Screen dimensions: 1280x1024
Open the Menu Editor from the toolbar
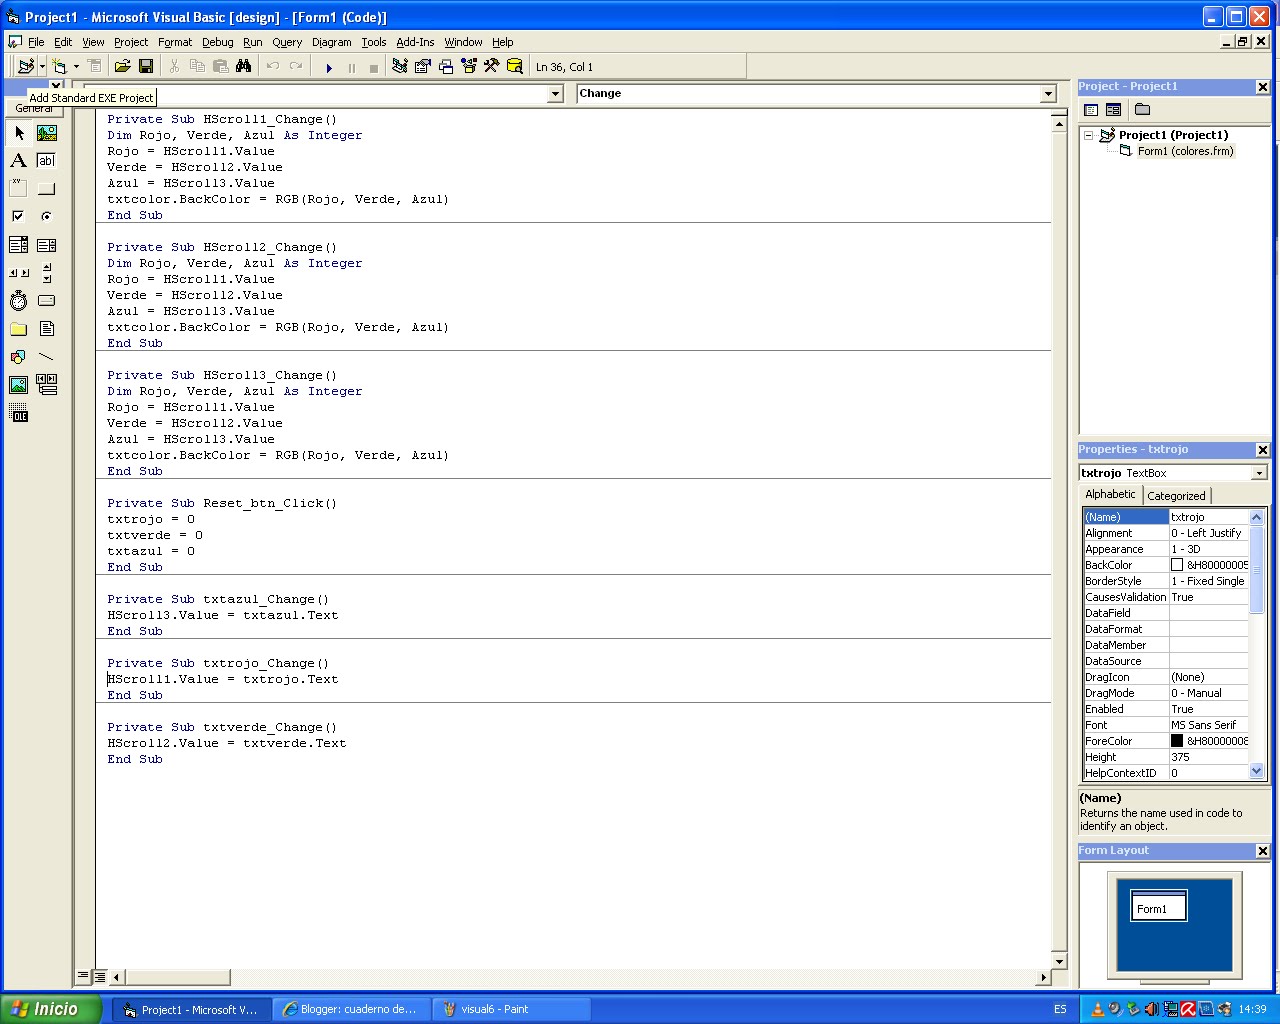click(94, 65)
